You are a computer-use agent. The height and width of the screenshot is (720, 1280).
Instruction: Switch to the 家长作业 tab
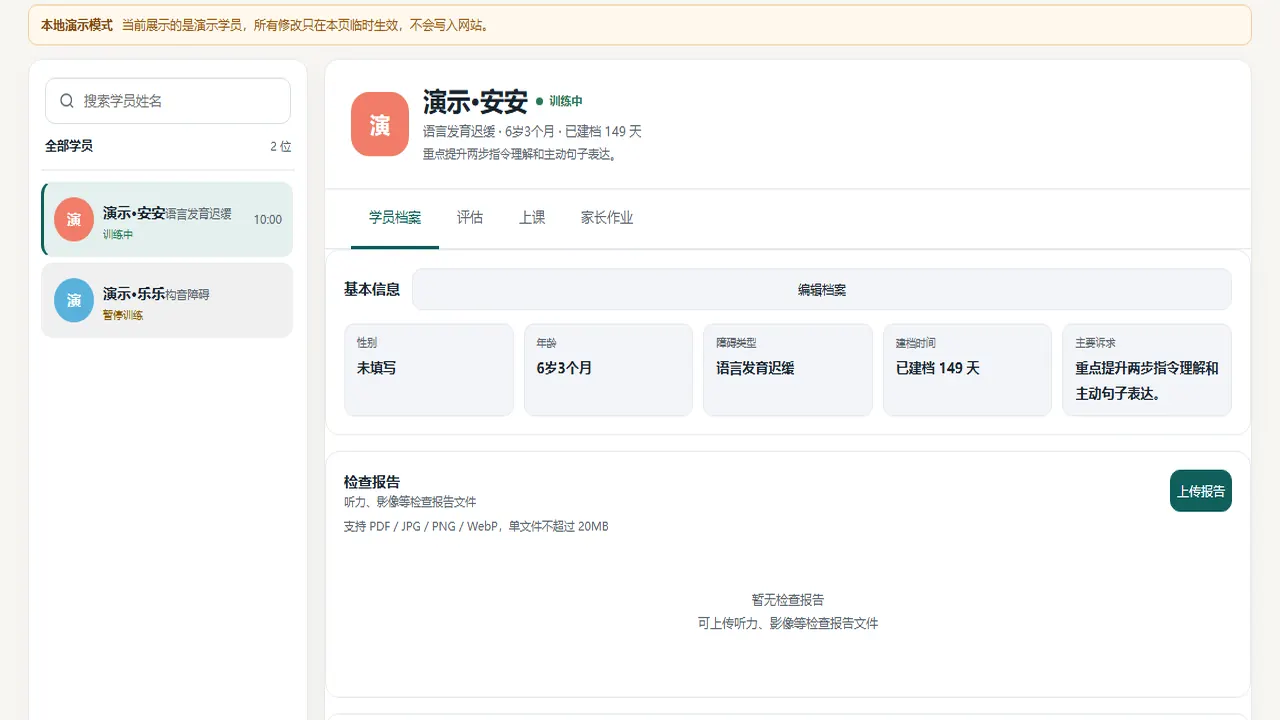tap(607, 217)
